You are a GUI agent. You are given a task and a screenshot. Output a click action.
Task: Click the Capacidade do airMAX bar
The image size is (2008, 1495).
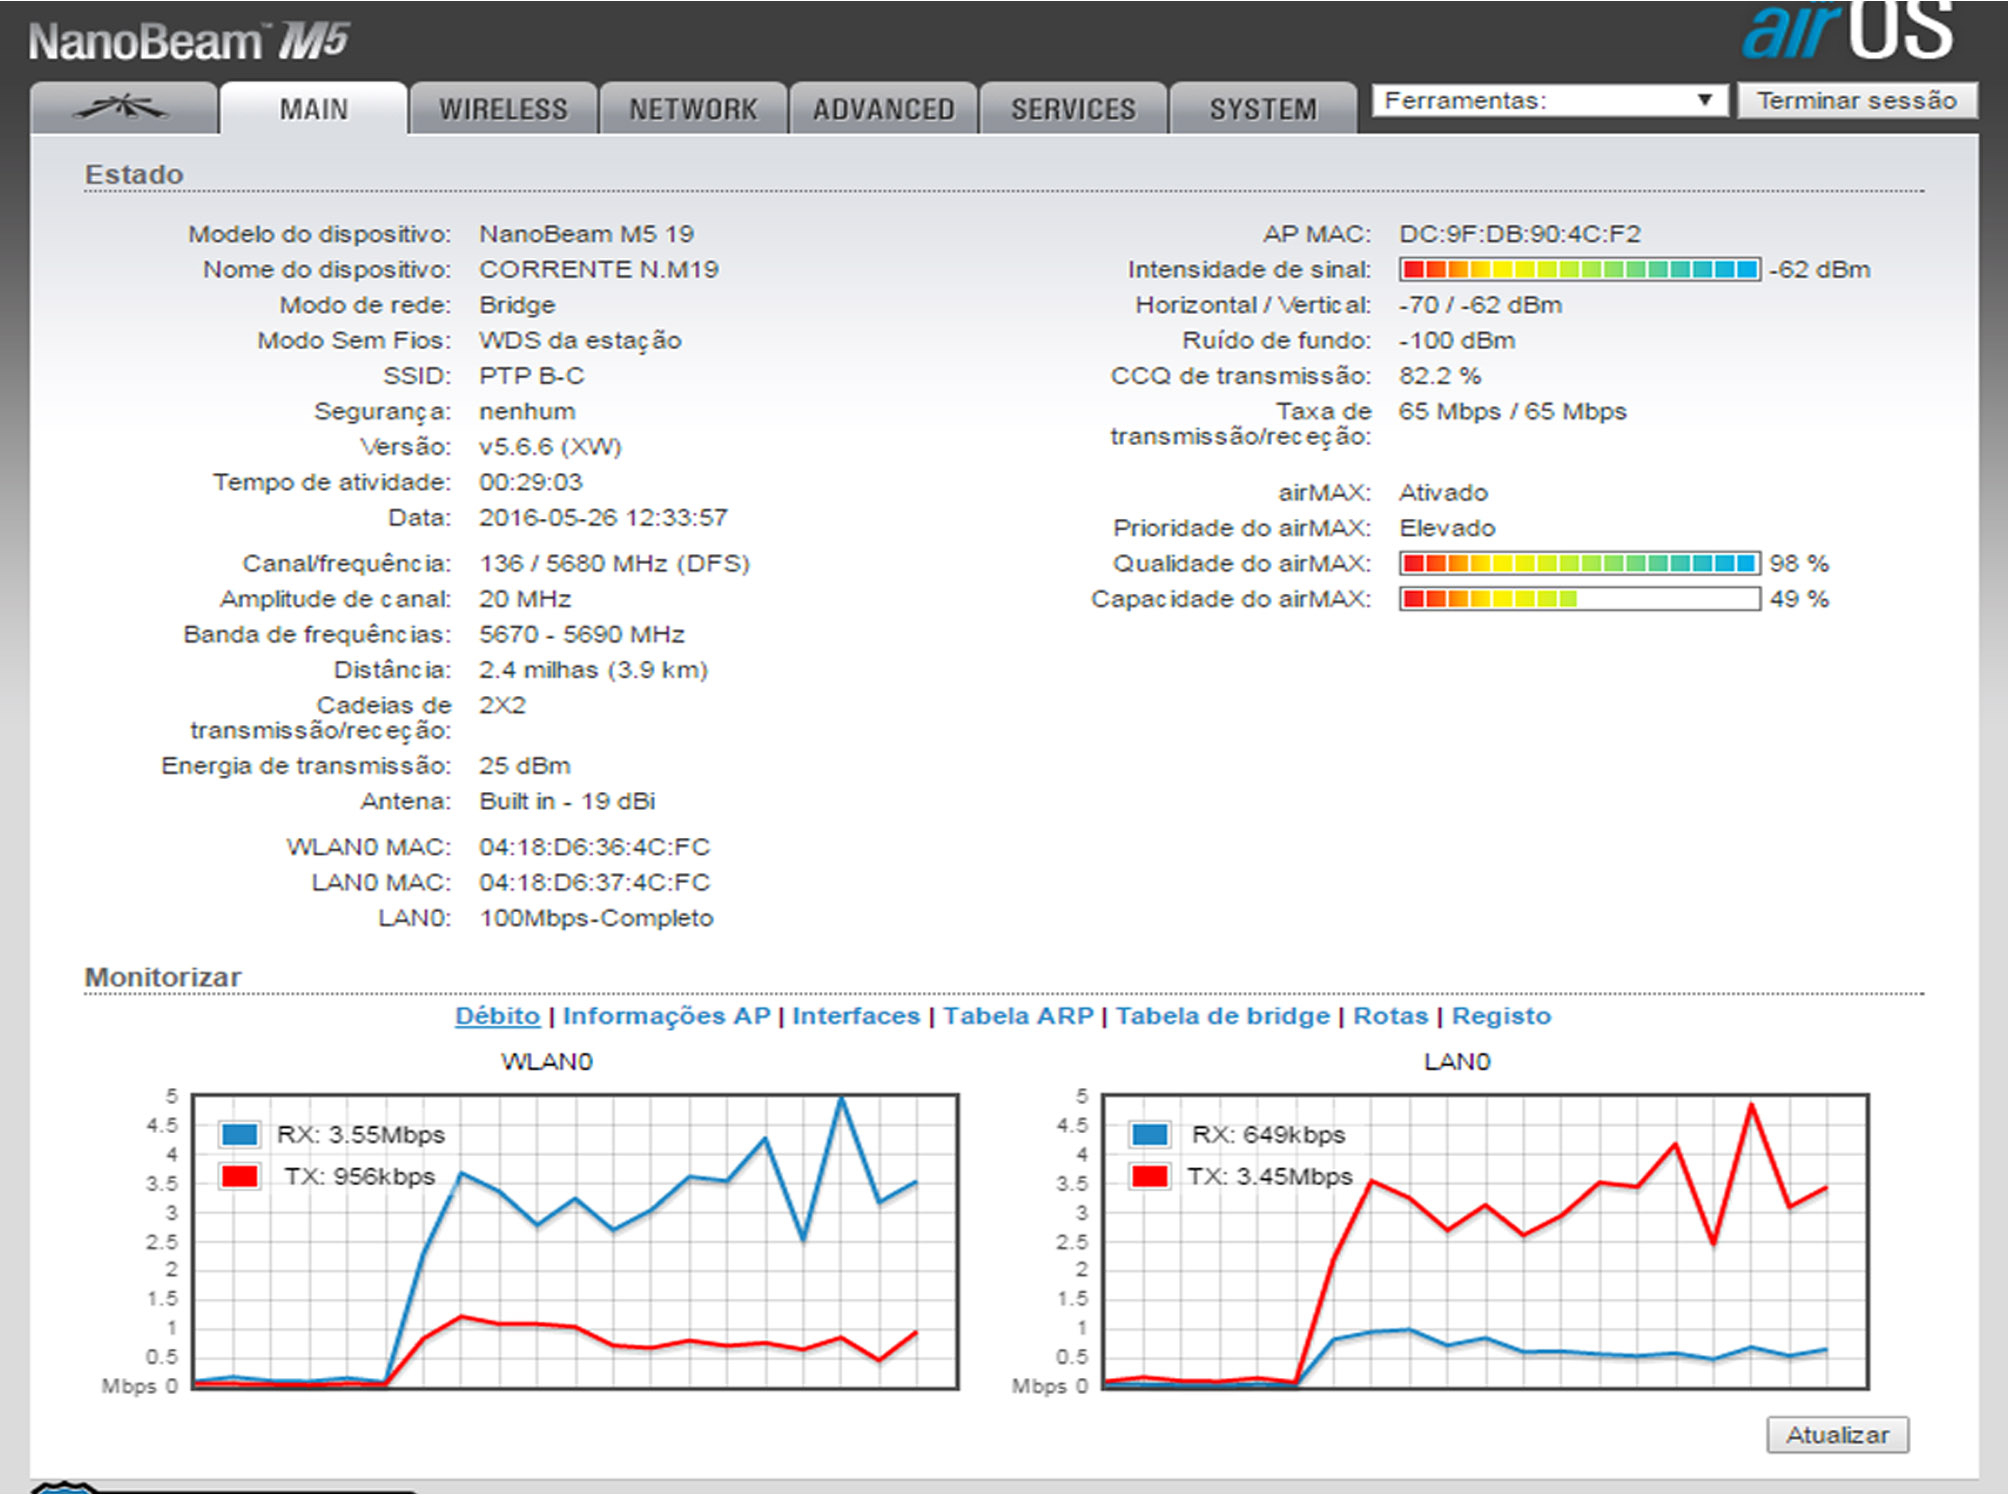click(1579, 599)
